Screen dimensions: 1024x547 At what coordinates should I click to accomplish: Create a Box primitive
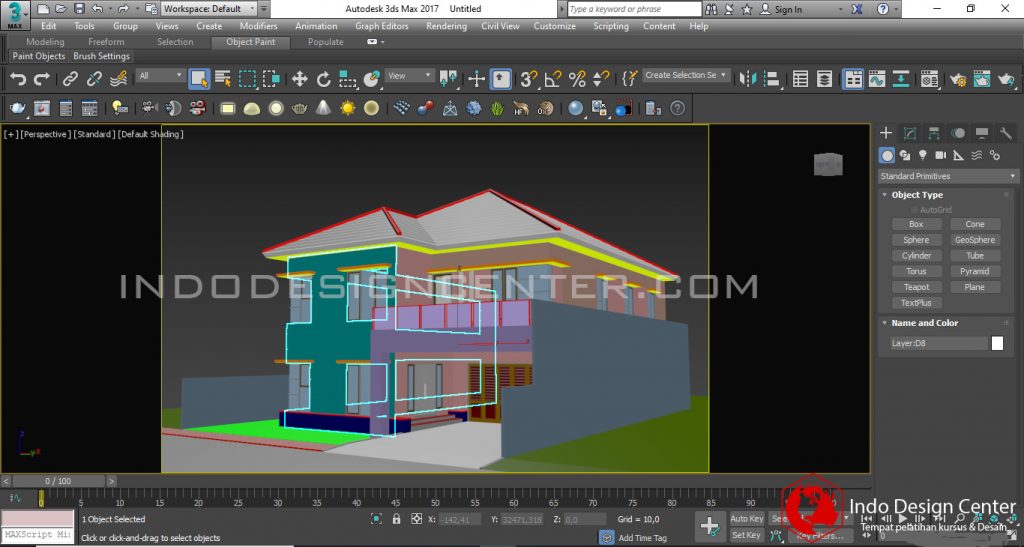tap(916, 224)
